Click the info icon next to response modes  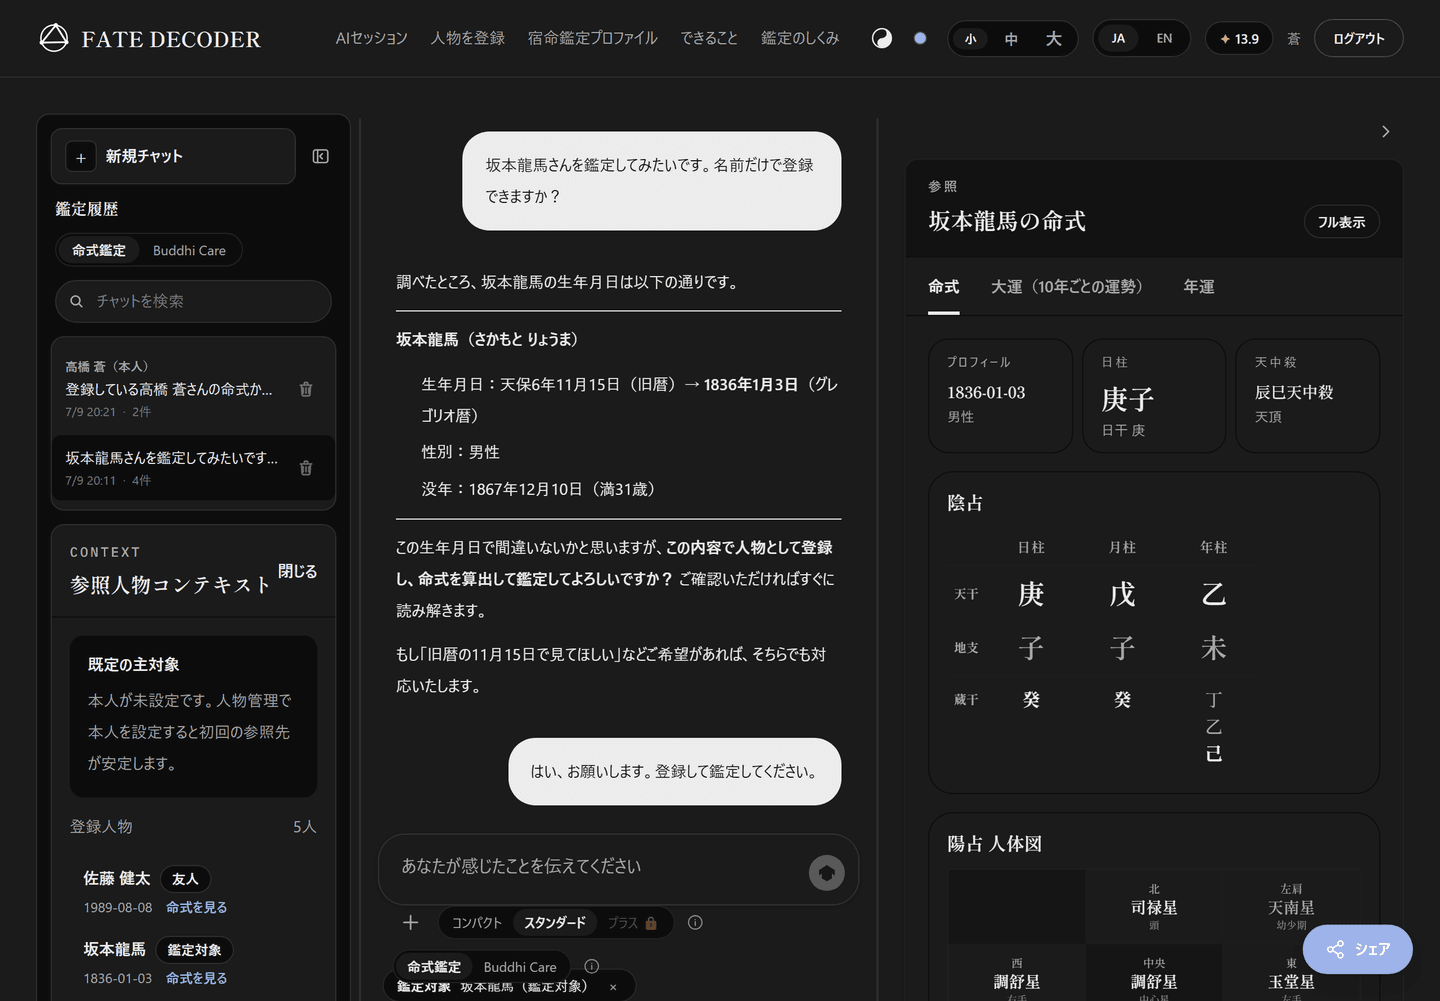pyautogui.click(x=695, y=922)
